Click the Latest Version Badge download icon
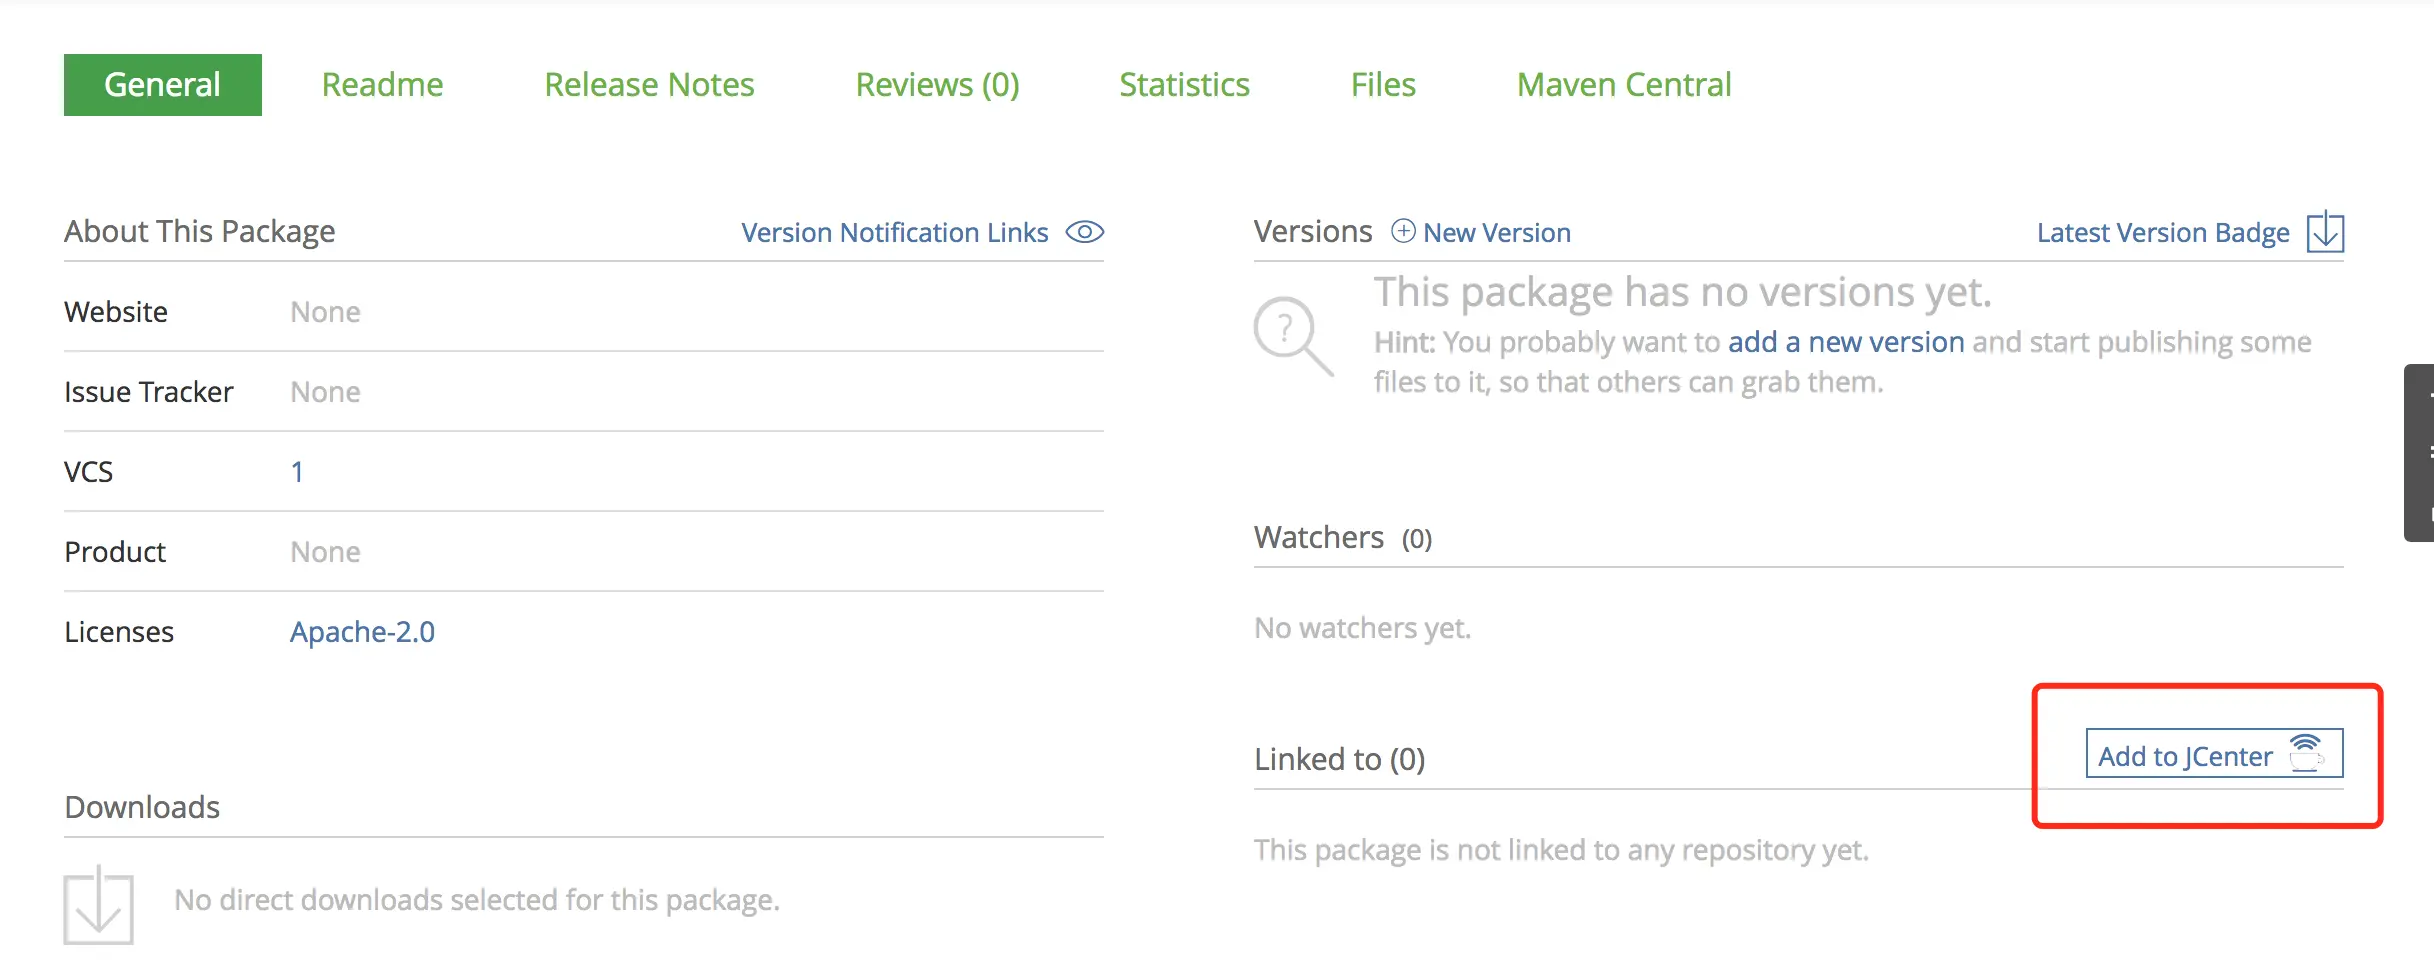 coord(2325,232)
